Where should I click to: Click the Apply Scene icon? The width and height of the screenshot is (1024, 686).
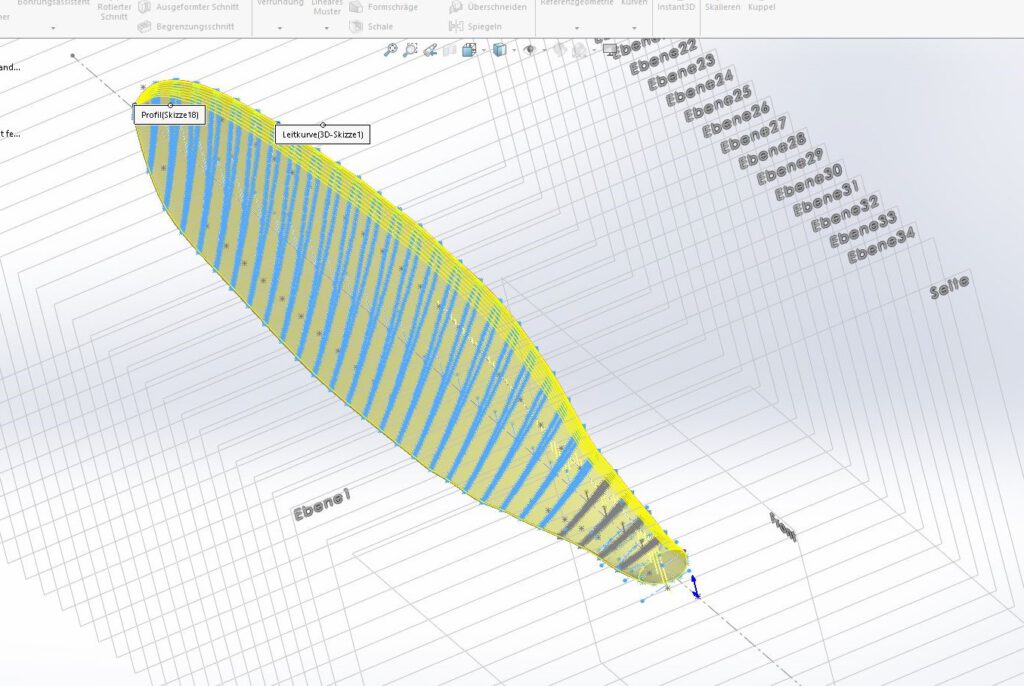(x=579, y=50)
